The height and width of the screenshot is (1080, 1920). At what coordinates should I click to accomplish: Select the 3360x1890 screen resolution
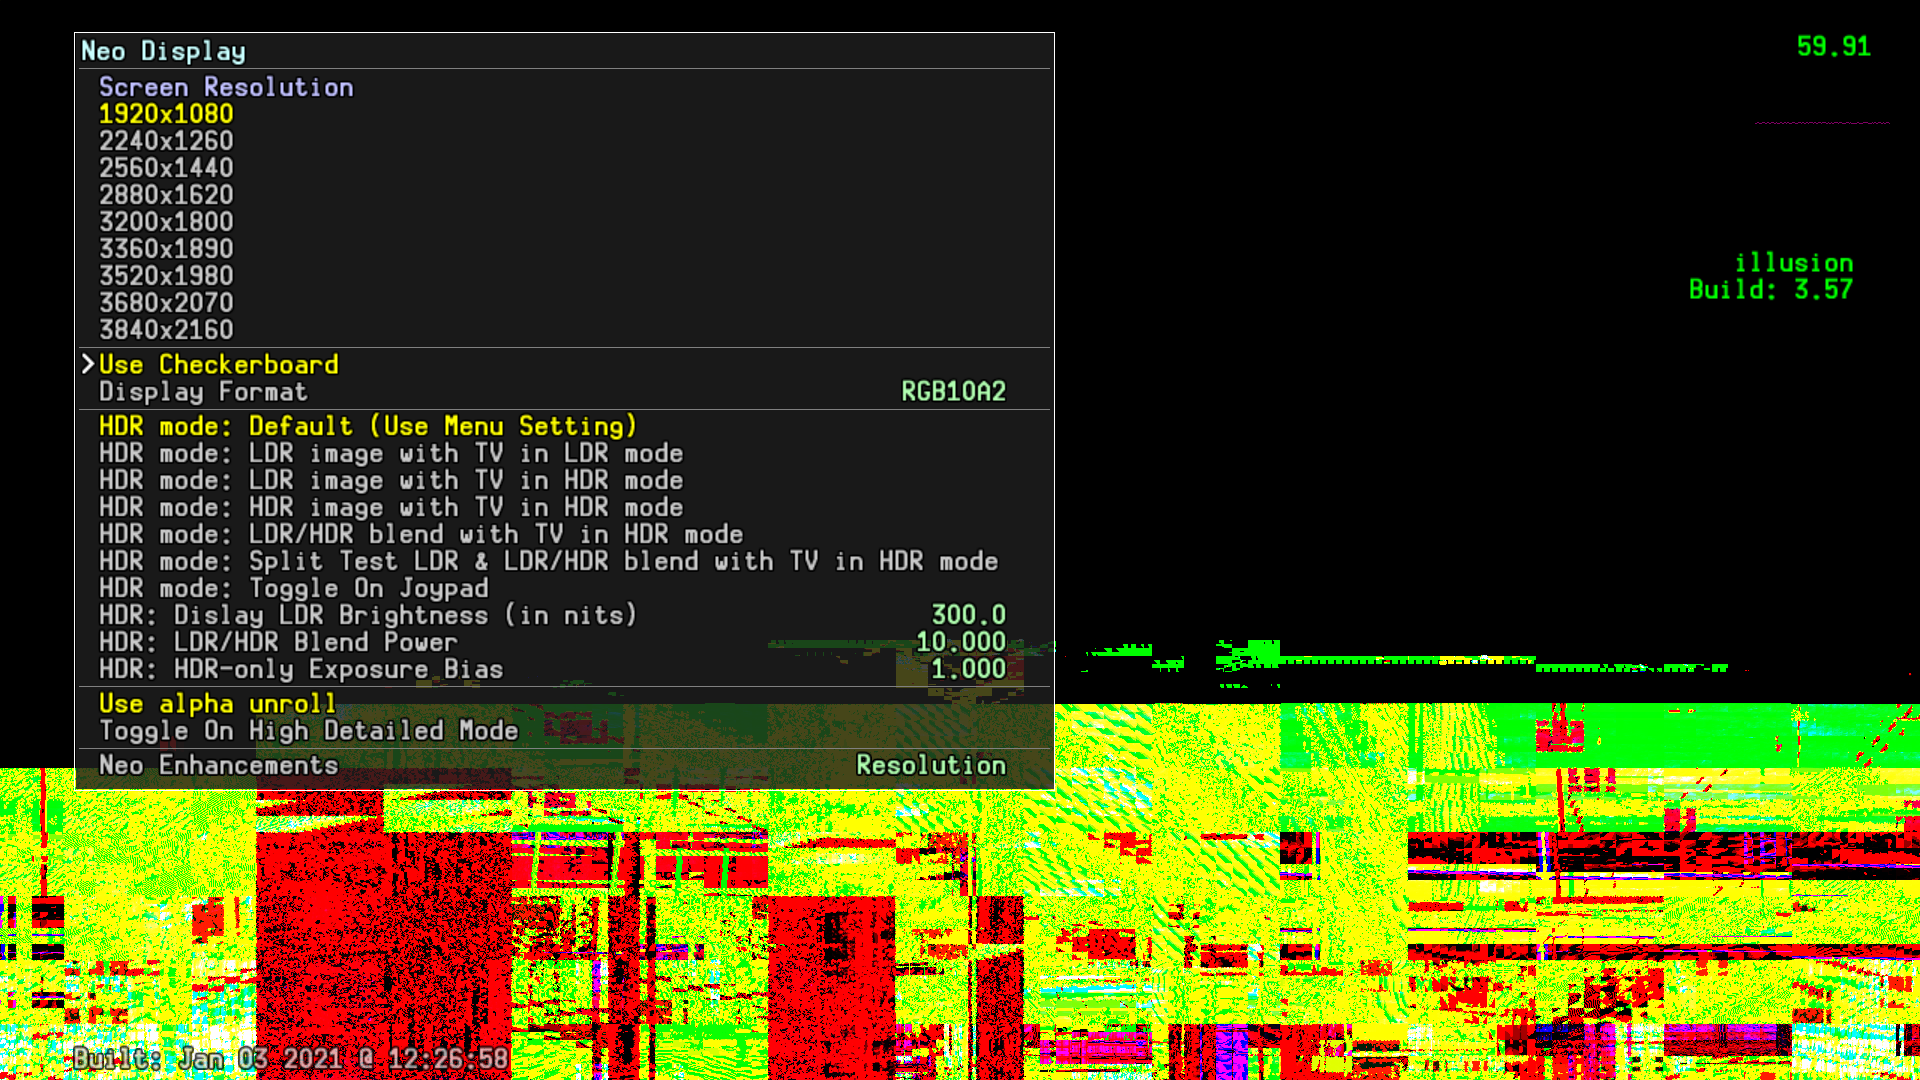(x=166, y=249)
